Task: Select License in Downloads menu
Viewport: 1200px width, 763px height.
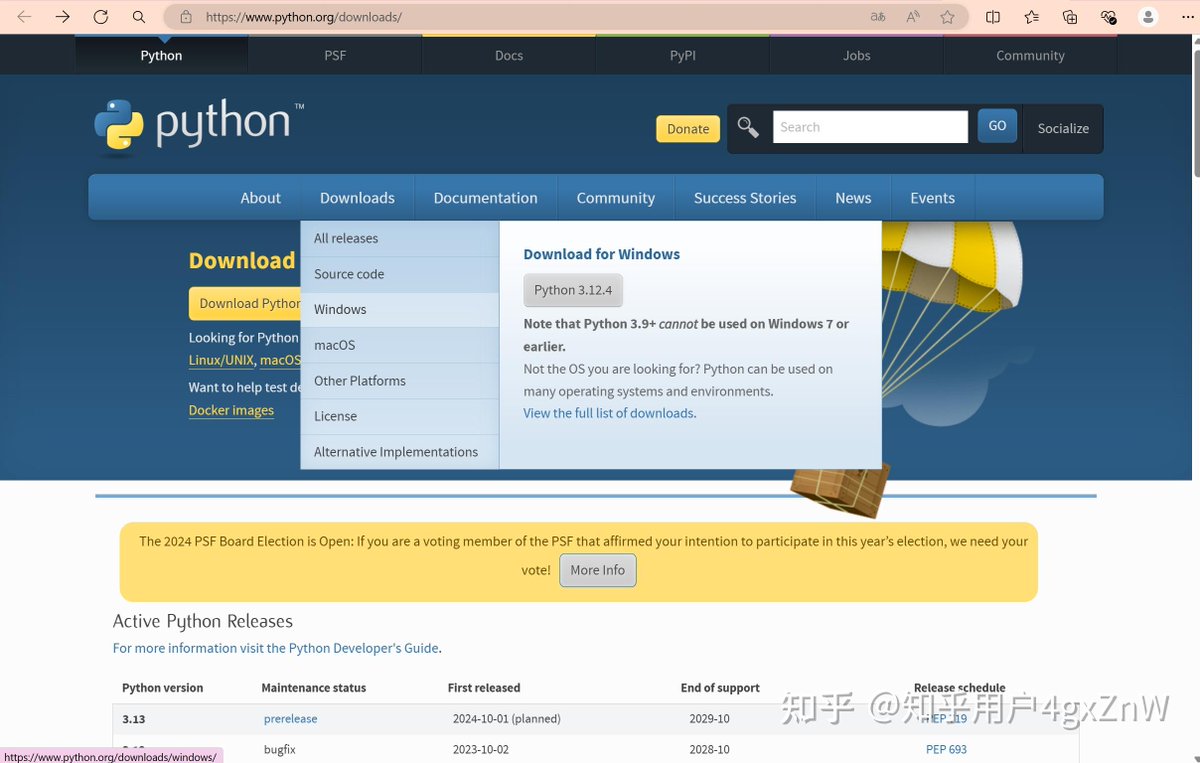Action: pos(400,416)
